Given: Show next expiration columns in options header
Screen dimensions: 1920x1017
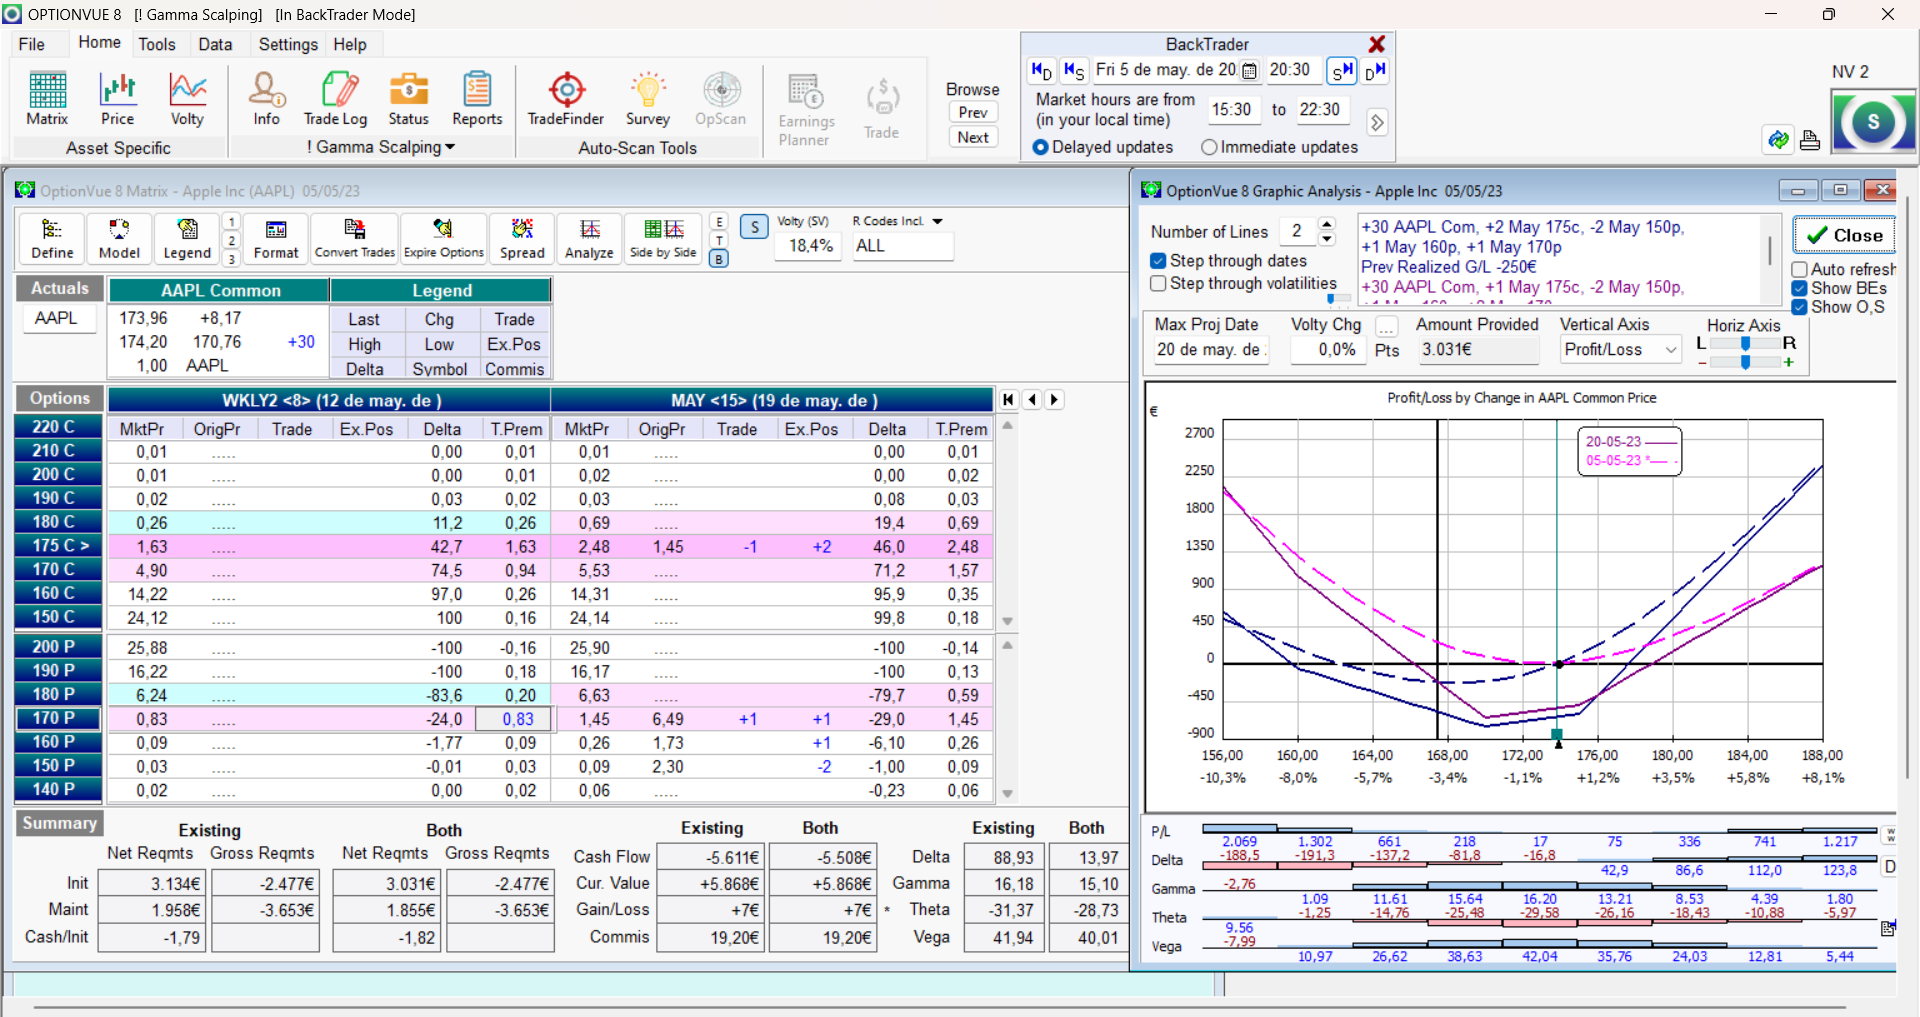Looking at the screenshot, I should 1054,399.
